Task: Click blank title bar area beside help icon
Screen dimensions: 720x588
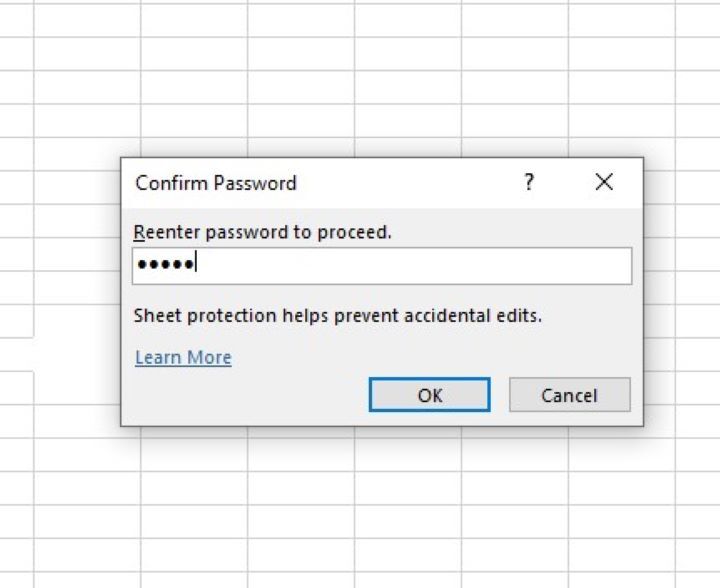Action: (x=420, y=183)
